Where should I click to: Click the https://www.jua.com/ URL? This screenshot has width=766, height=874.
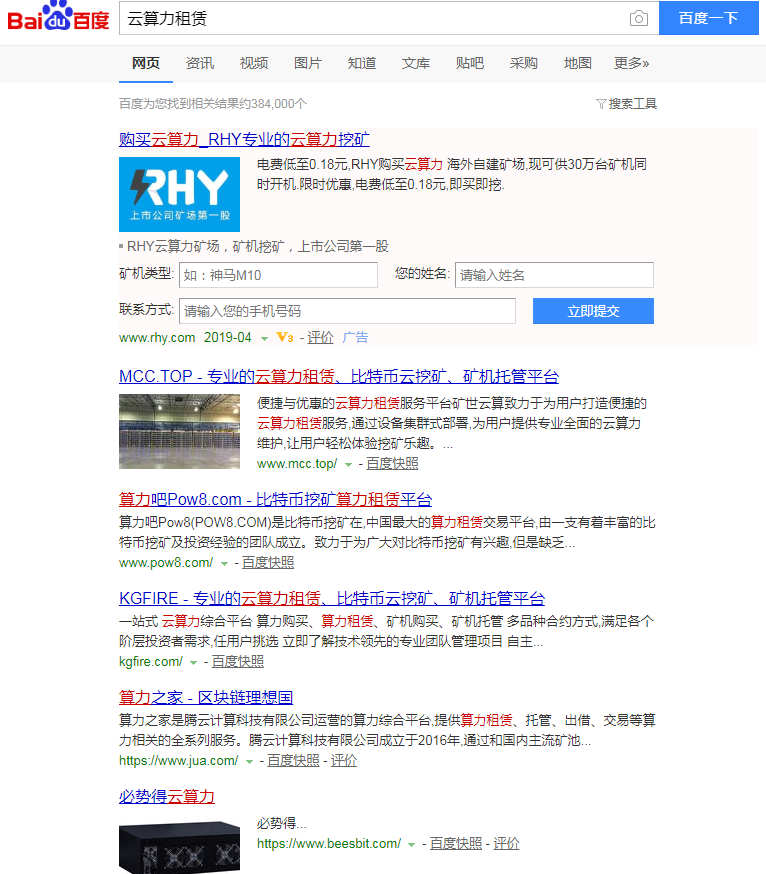[x=178, y=760]
